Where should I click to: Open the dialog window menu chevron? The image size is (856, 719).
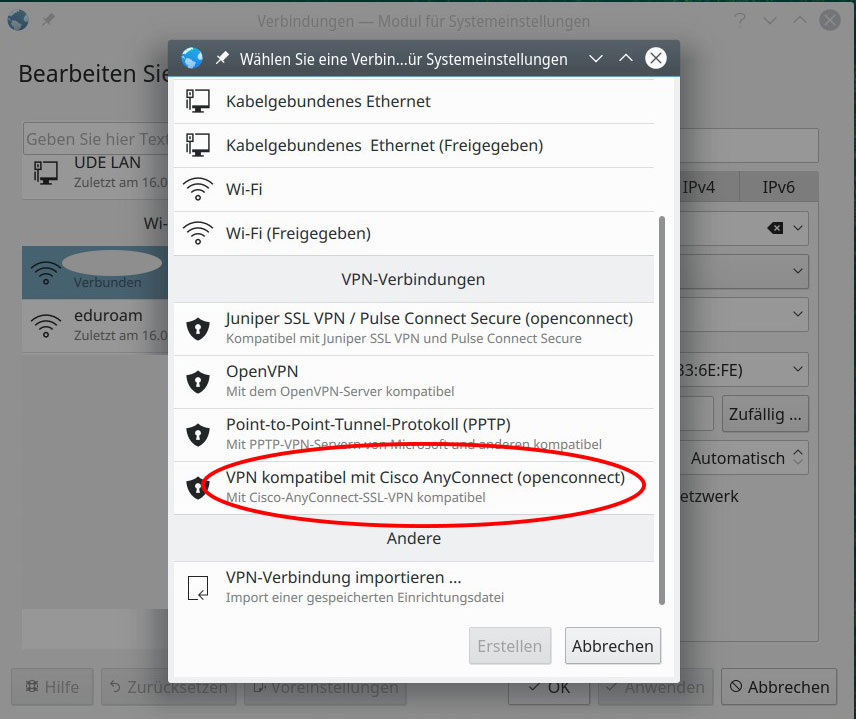tap(596, 58)
